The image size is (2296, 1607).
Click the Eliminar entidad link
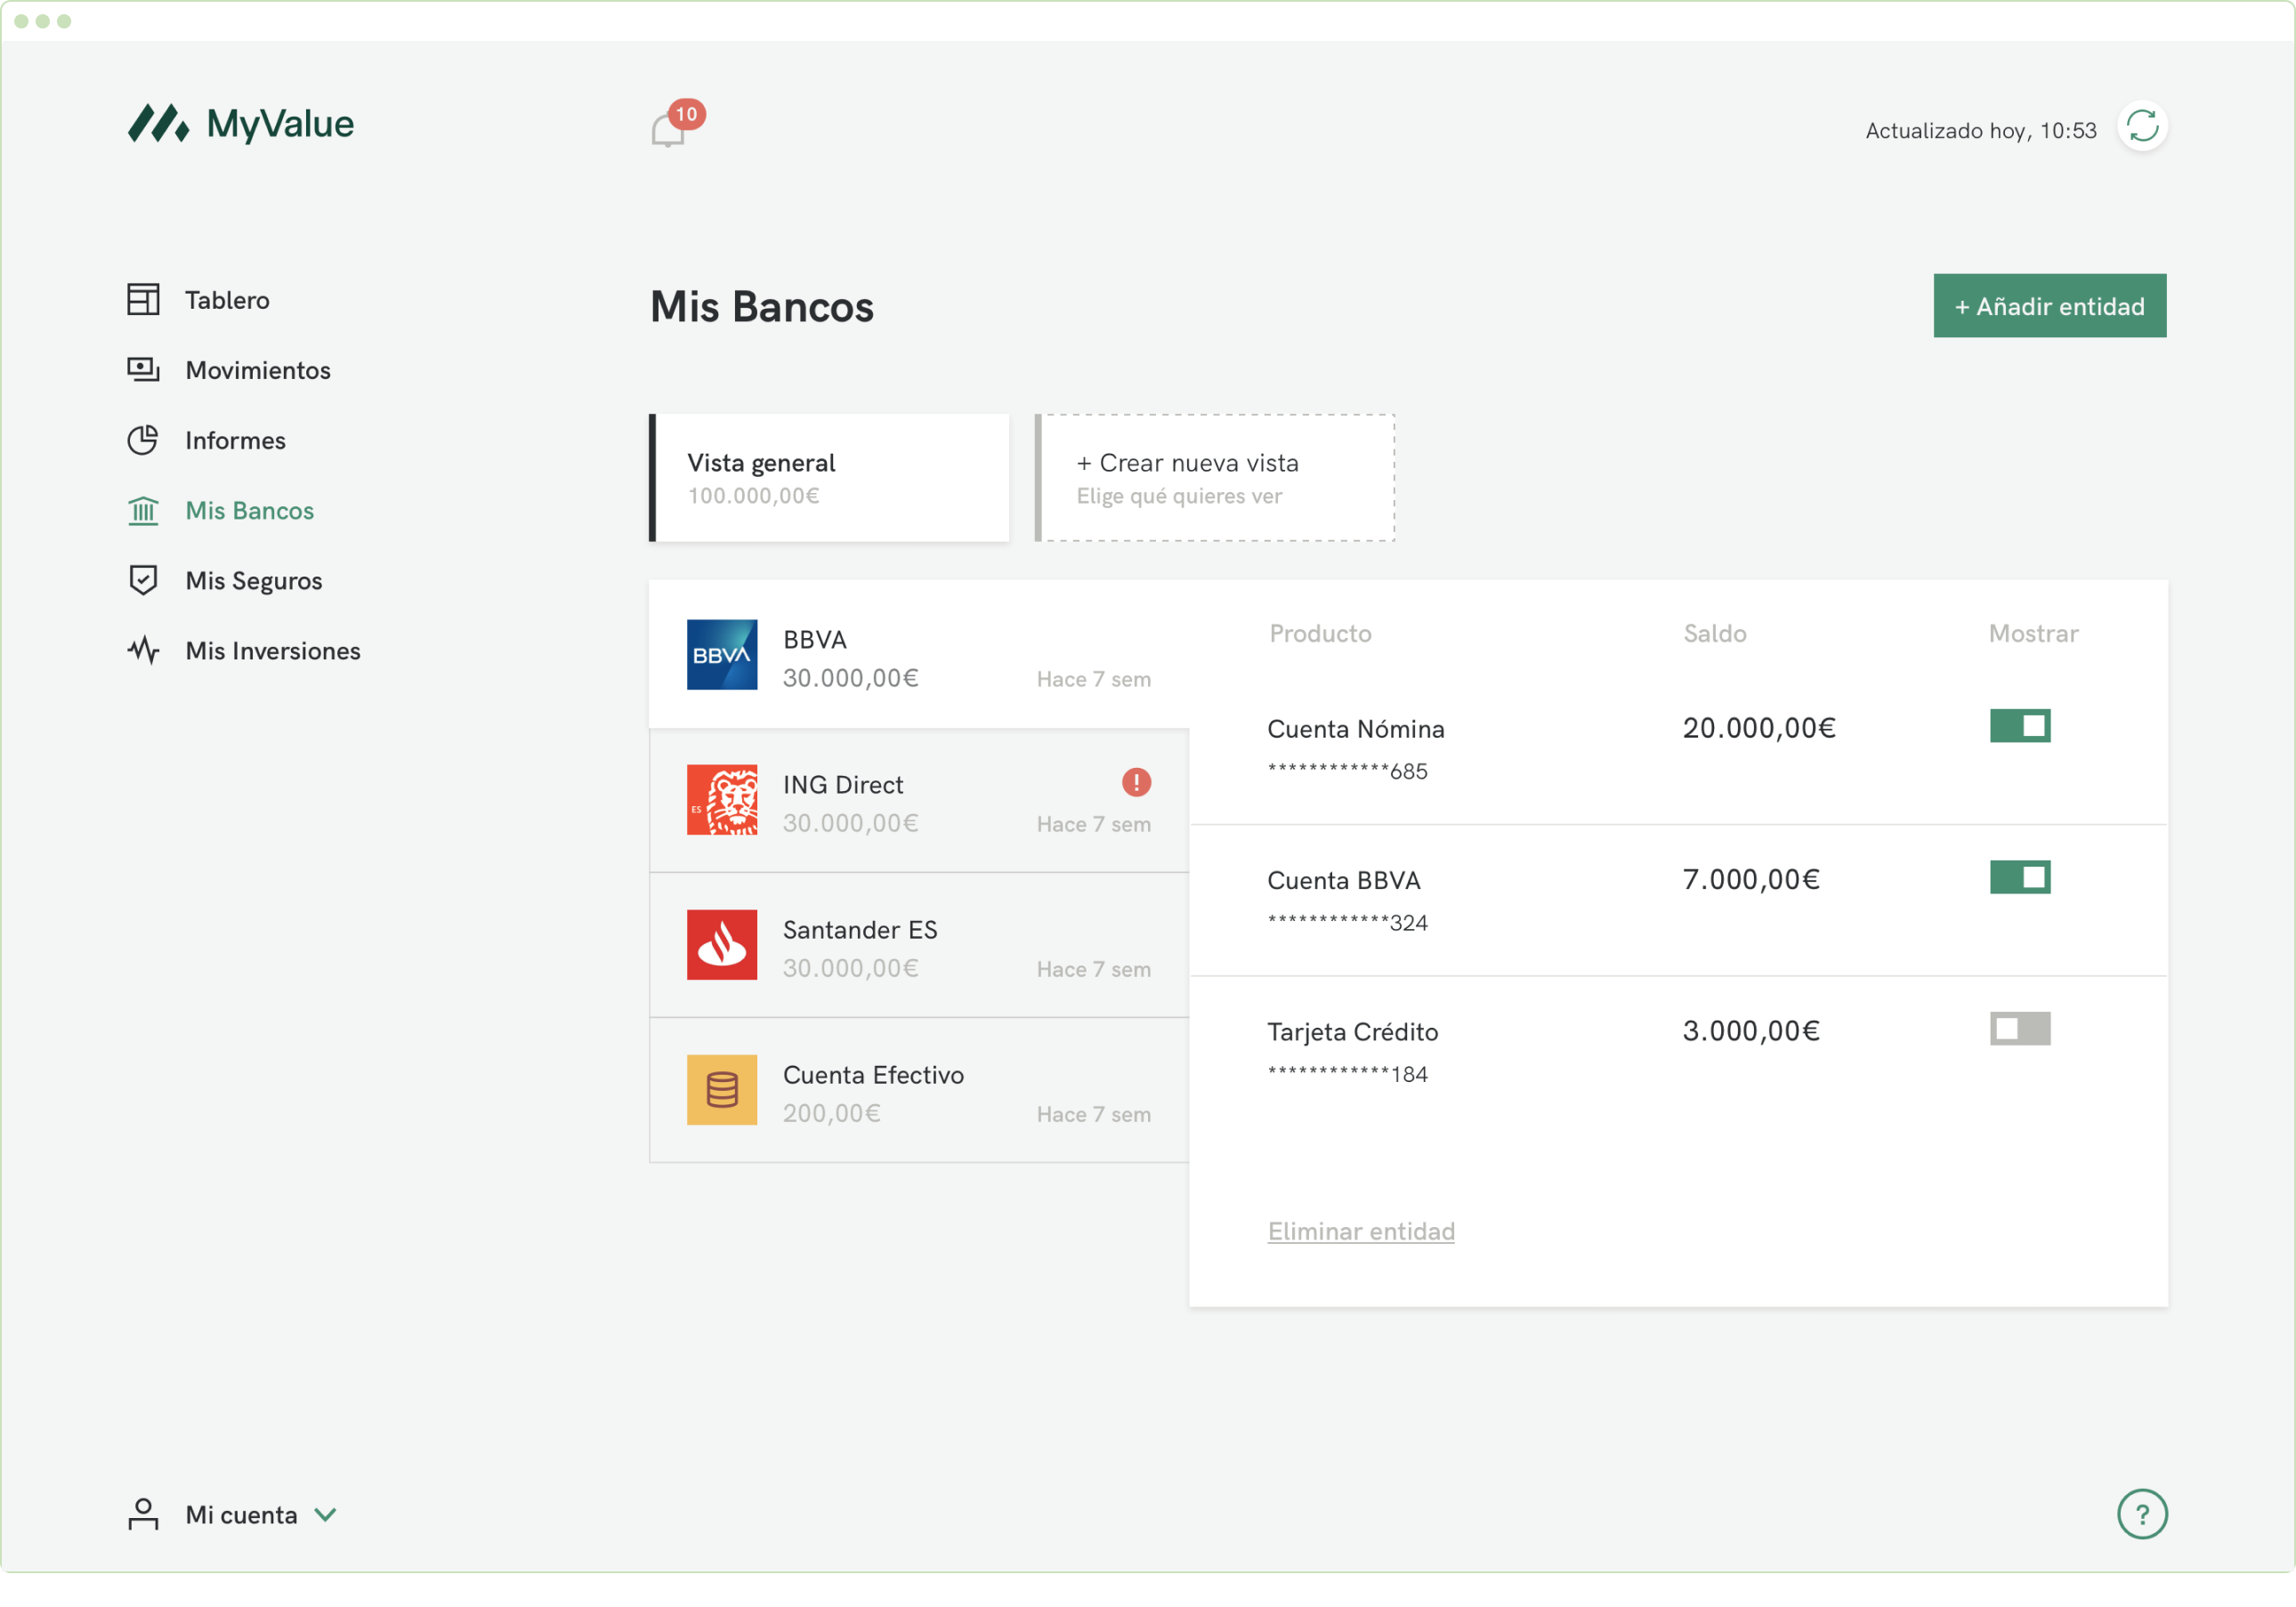(1360, 1231)
